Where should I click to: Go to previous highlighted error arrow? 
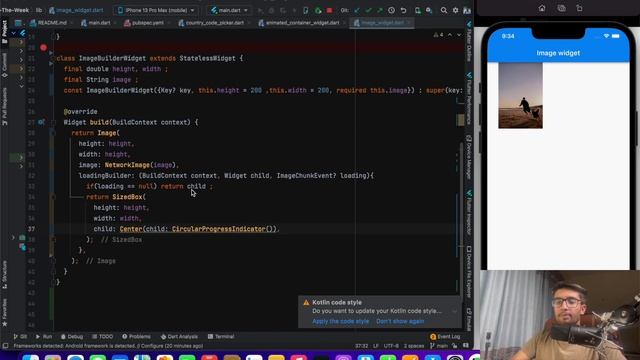coord(450,35)
